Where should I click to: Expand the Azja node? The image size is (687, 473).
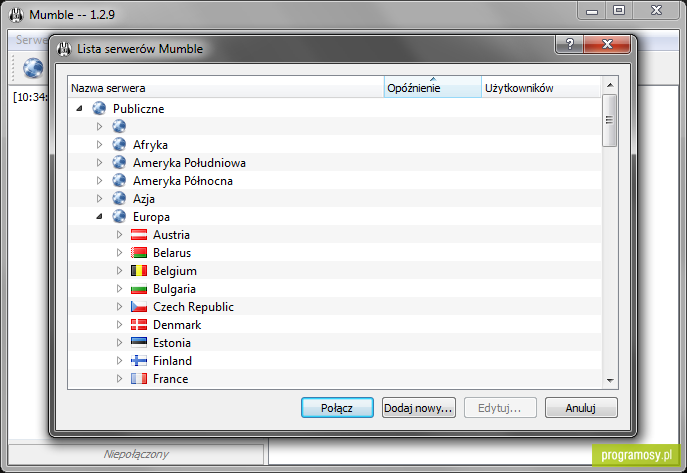[x=99, y=198]
